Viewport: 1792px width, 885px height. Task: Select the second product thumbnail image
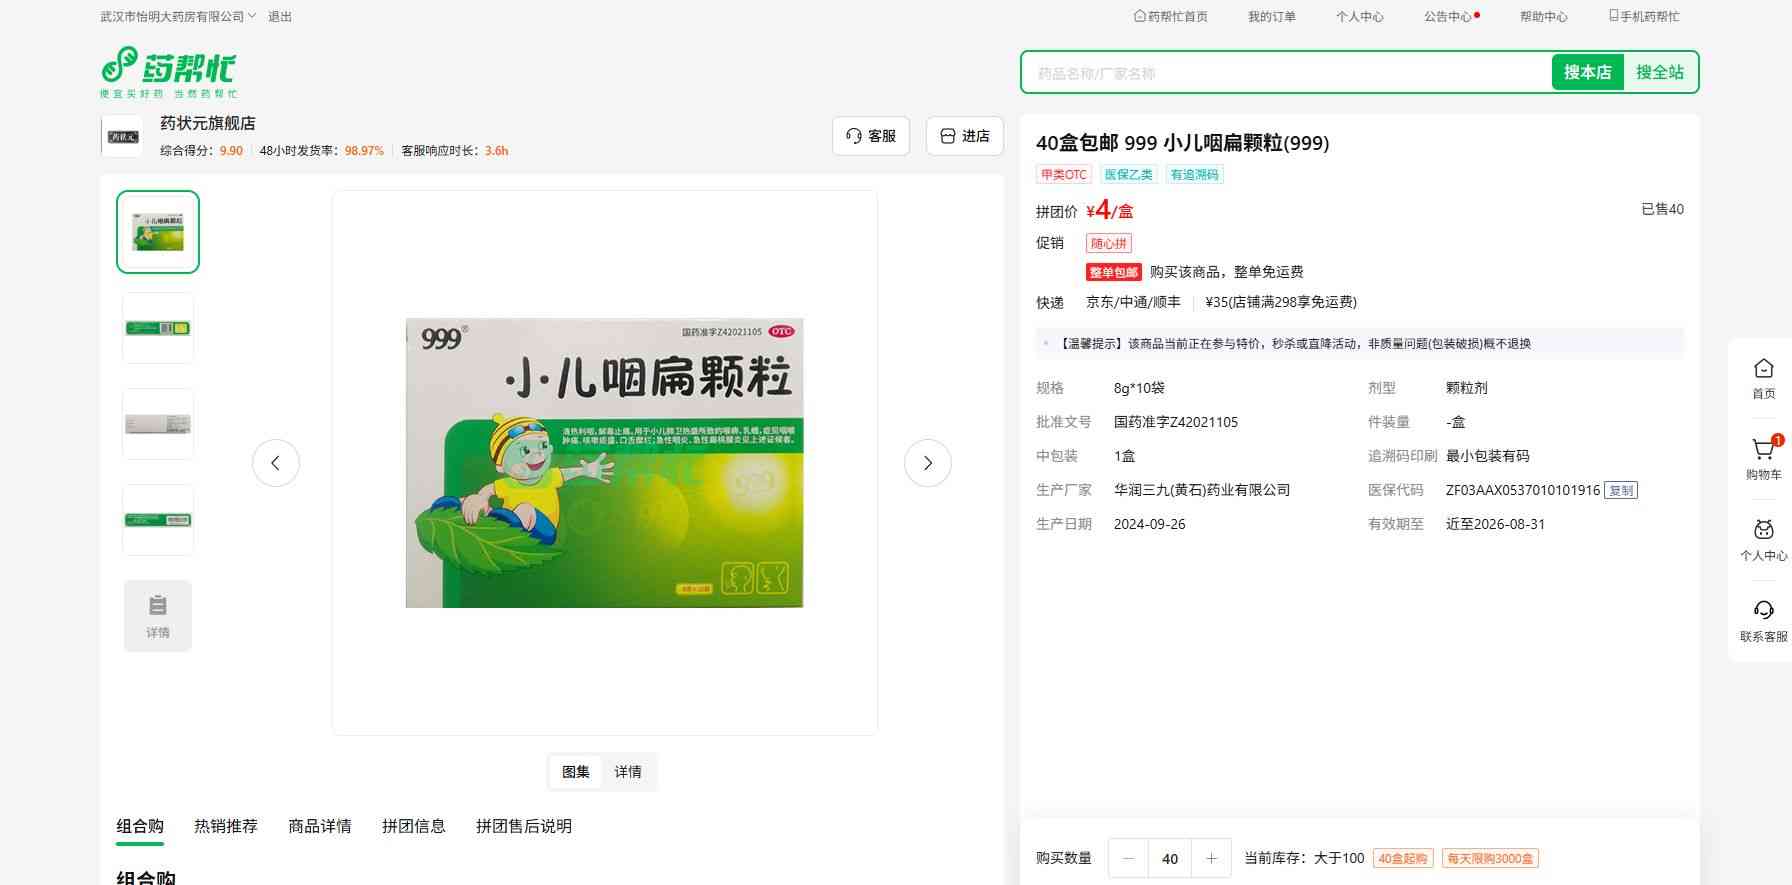pyautogui.click(x=158, y=328)
